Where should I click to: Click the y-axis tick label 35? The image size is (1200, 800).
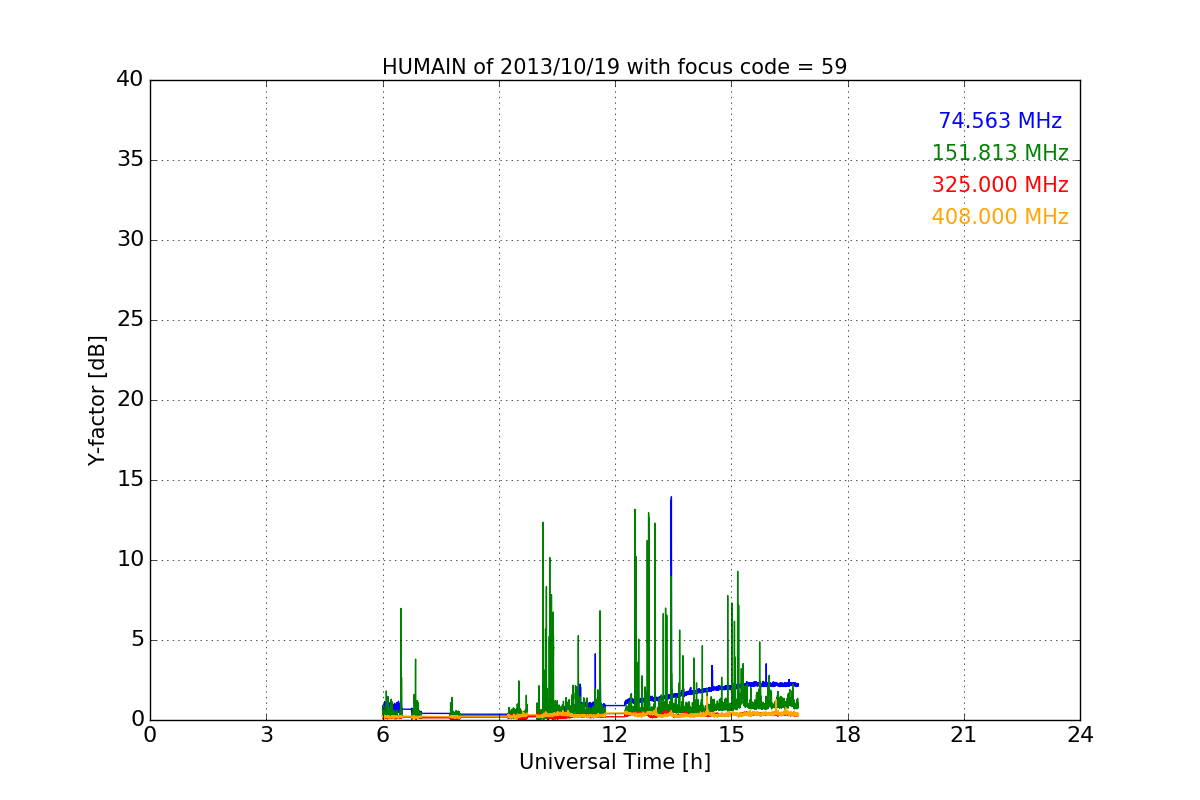[x=130, y=160]
